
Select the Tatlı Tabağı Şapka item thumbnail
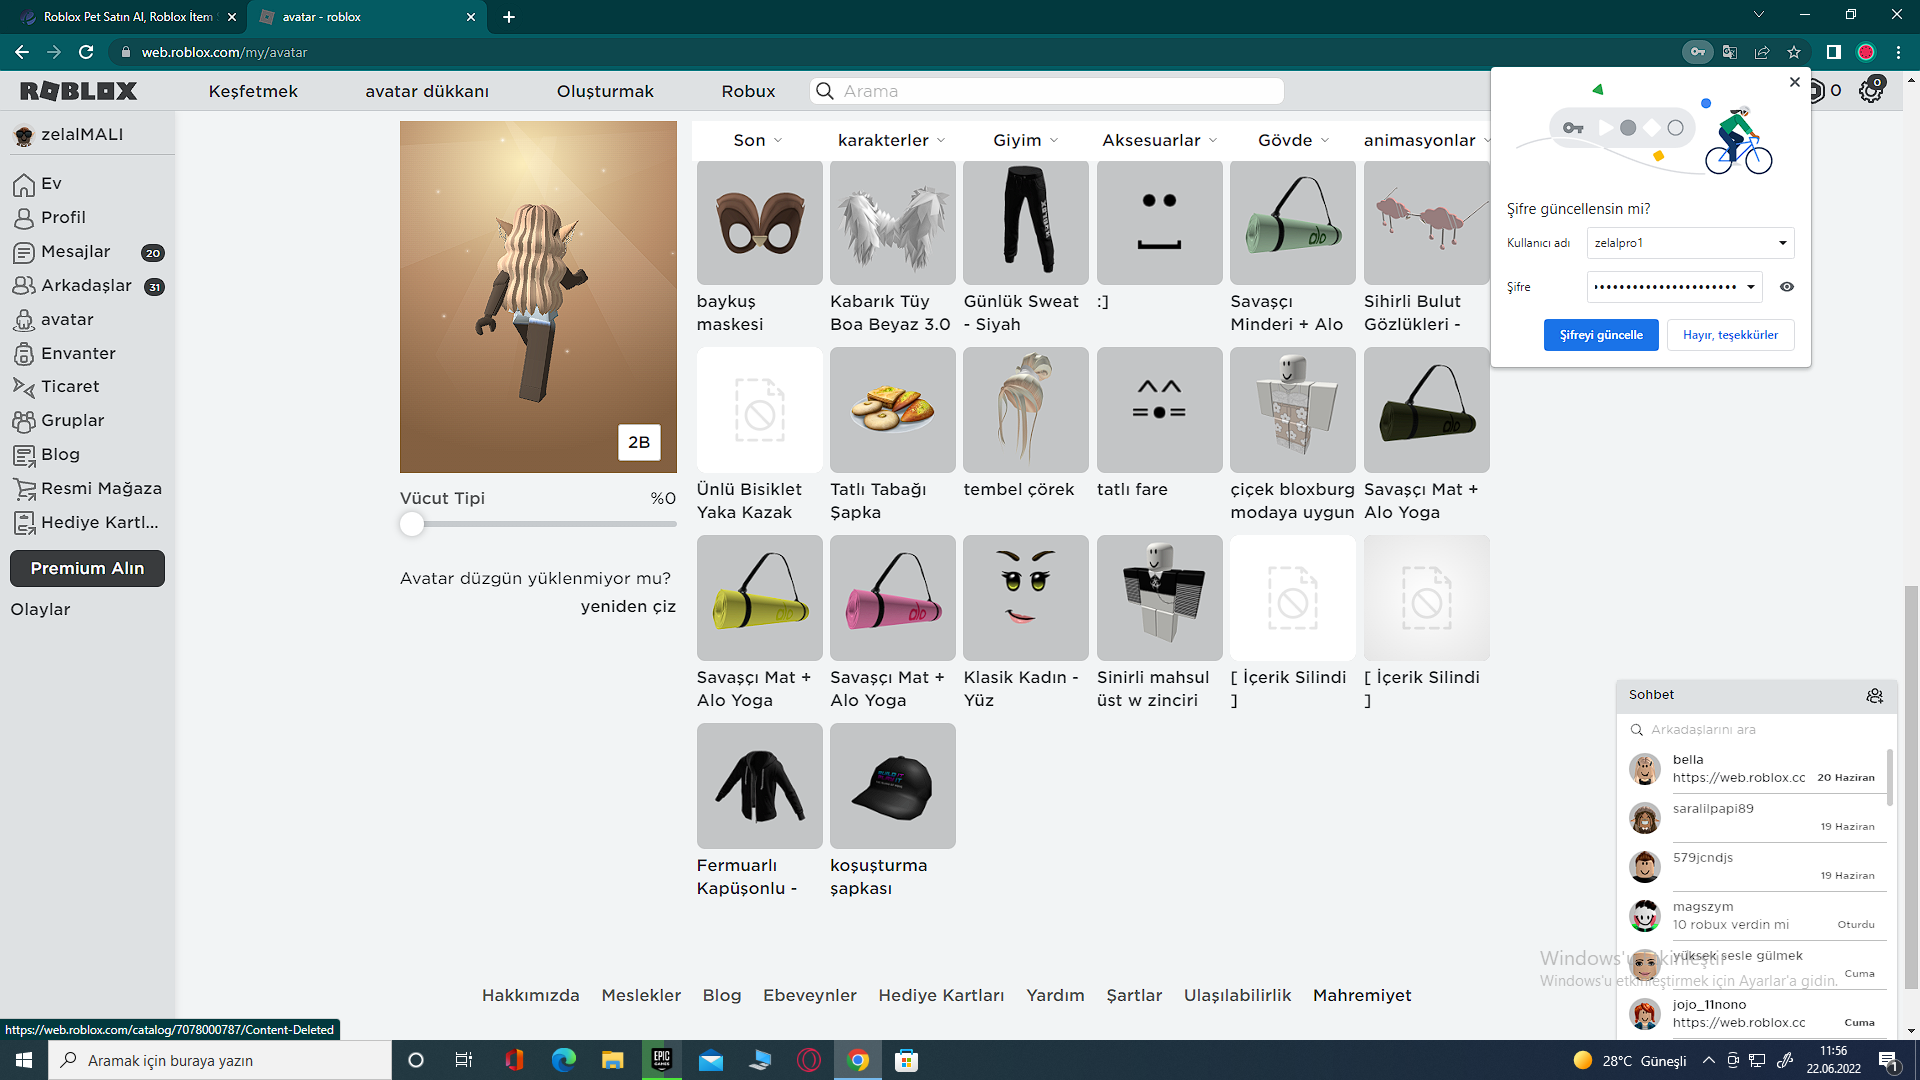click(x=892, y=410)
